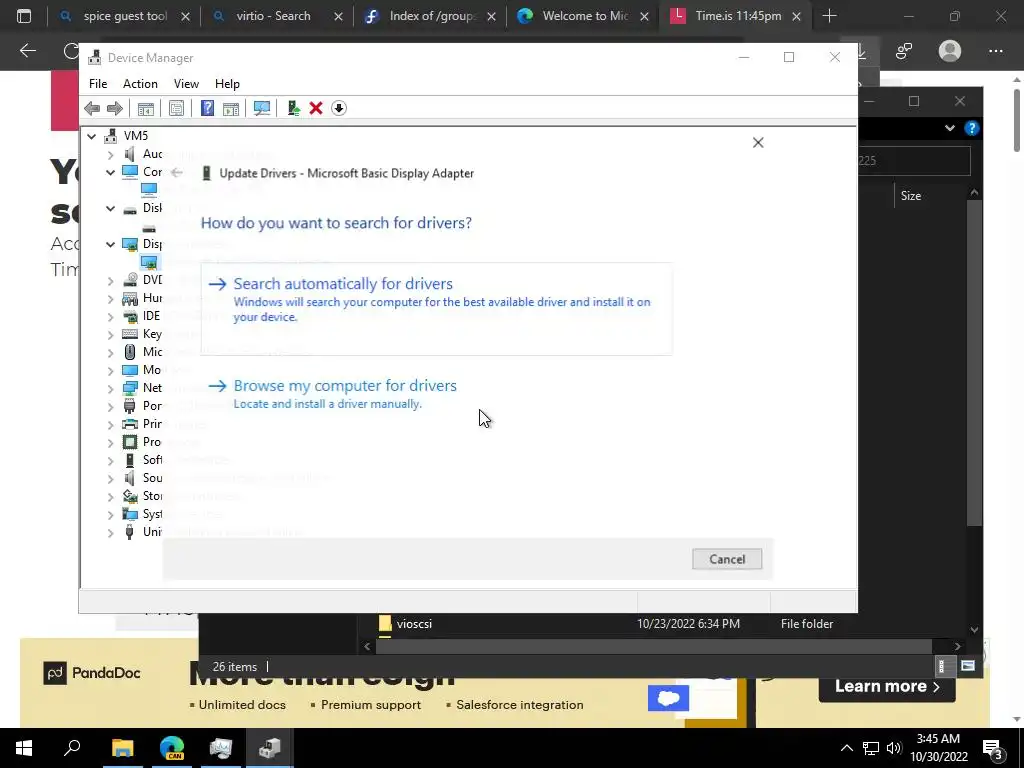Open the Windows Start menu
Screen dimensions: 1024x768
24,748
